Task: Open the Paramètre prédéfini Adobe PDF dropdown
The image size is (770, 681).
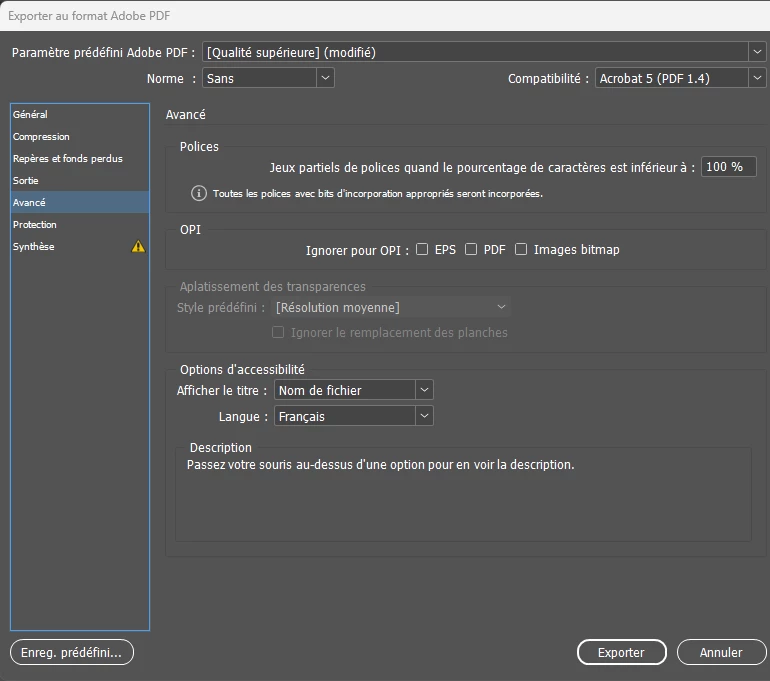Action: click(x=484, y=52)
